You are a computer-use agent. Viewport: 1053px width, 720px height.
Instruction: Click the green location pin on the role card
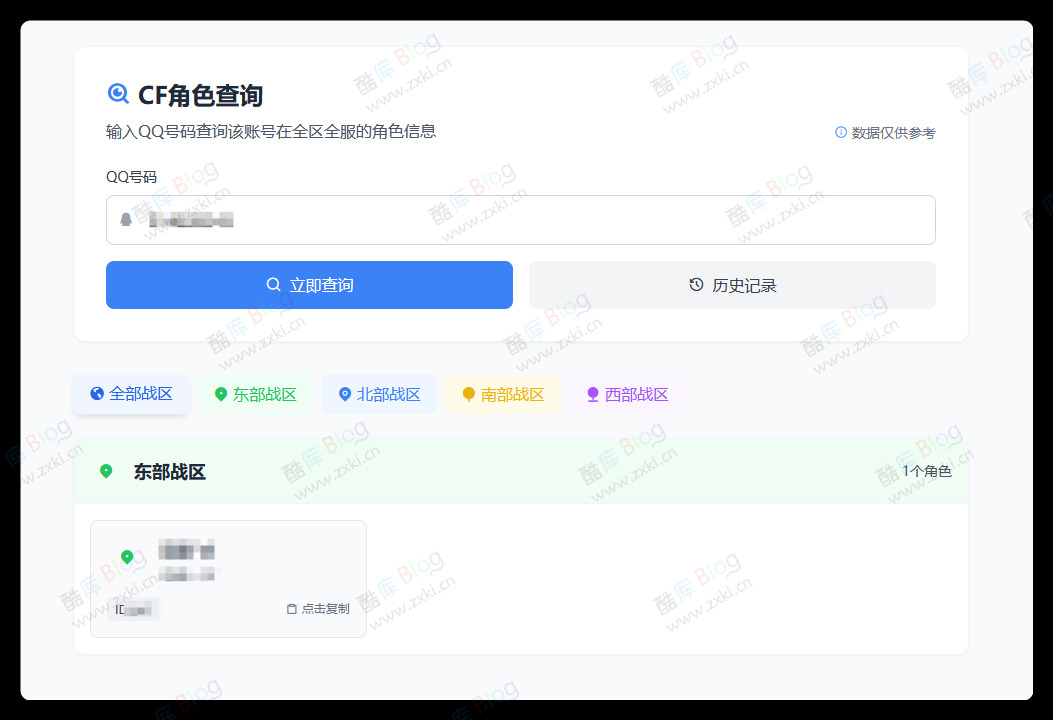(x=127, y=558)
